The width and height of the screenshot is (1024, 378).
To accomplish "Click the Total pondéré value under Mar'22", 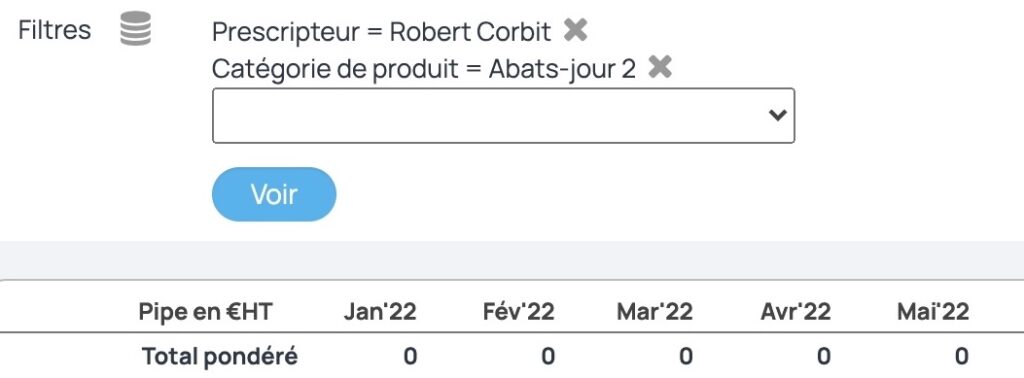I will coord(686,356).
